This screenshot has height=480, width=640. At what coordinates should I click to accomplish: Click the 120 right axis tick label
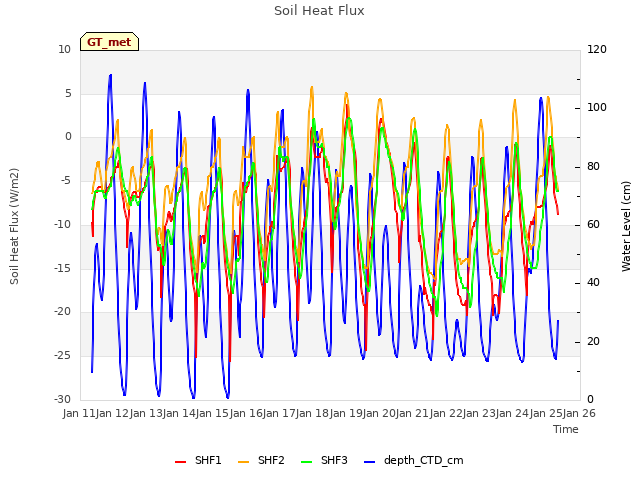point(597,50)
